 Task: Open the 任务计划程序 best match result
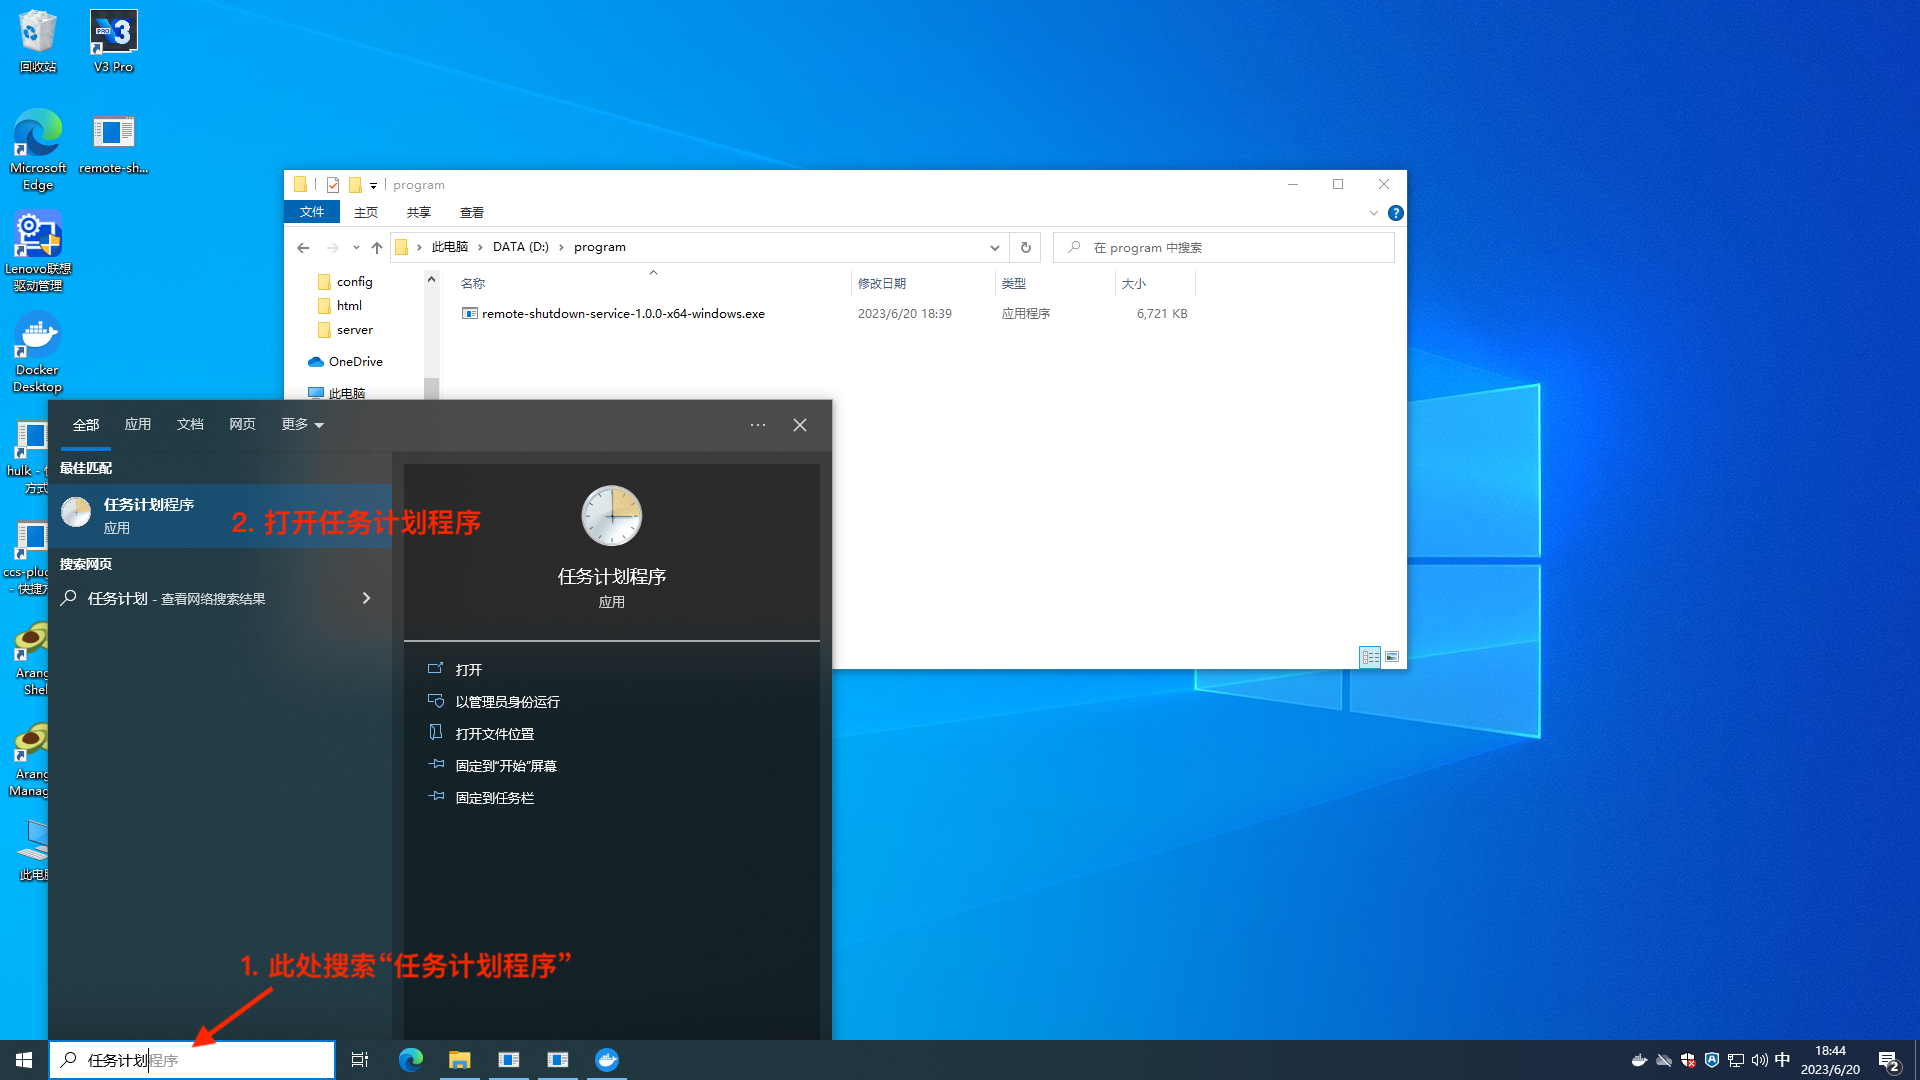(x=220, y=516)
